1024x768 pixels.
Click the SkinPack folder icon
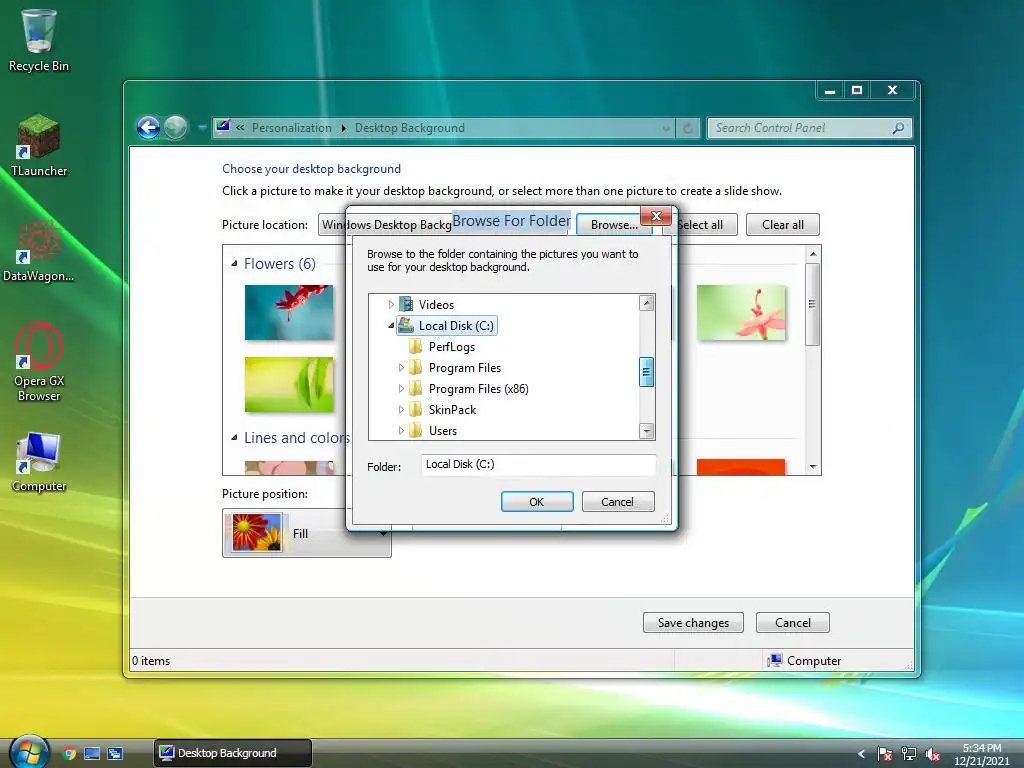[415, 409]
